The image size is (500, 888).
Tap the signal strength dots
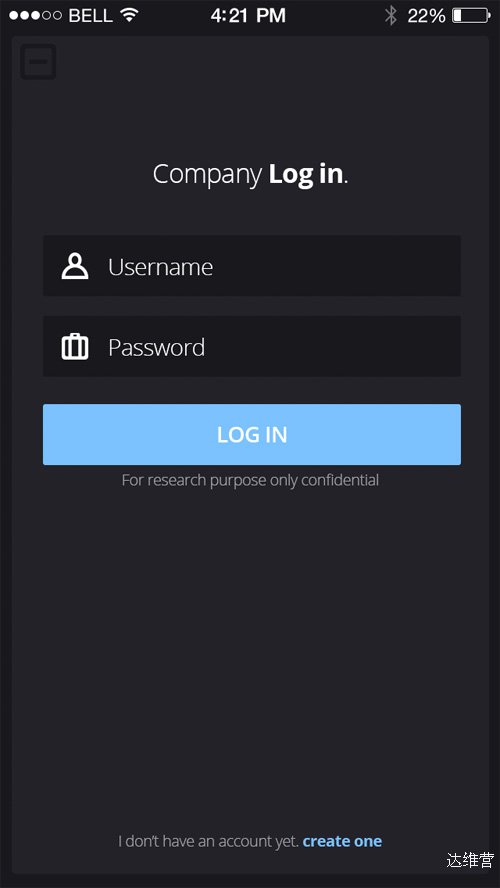pos(35,15)
